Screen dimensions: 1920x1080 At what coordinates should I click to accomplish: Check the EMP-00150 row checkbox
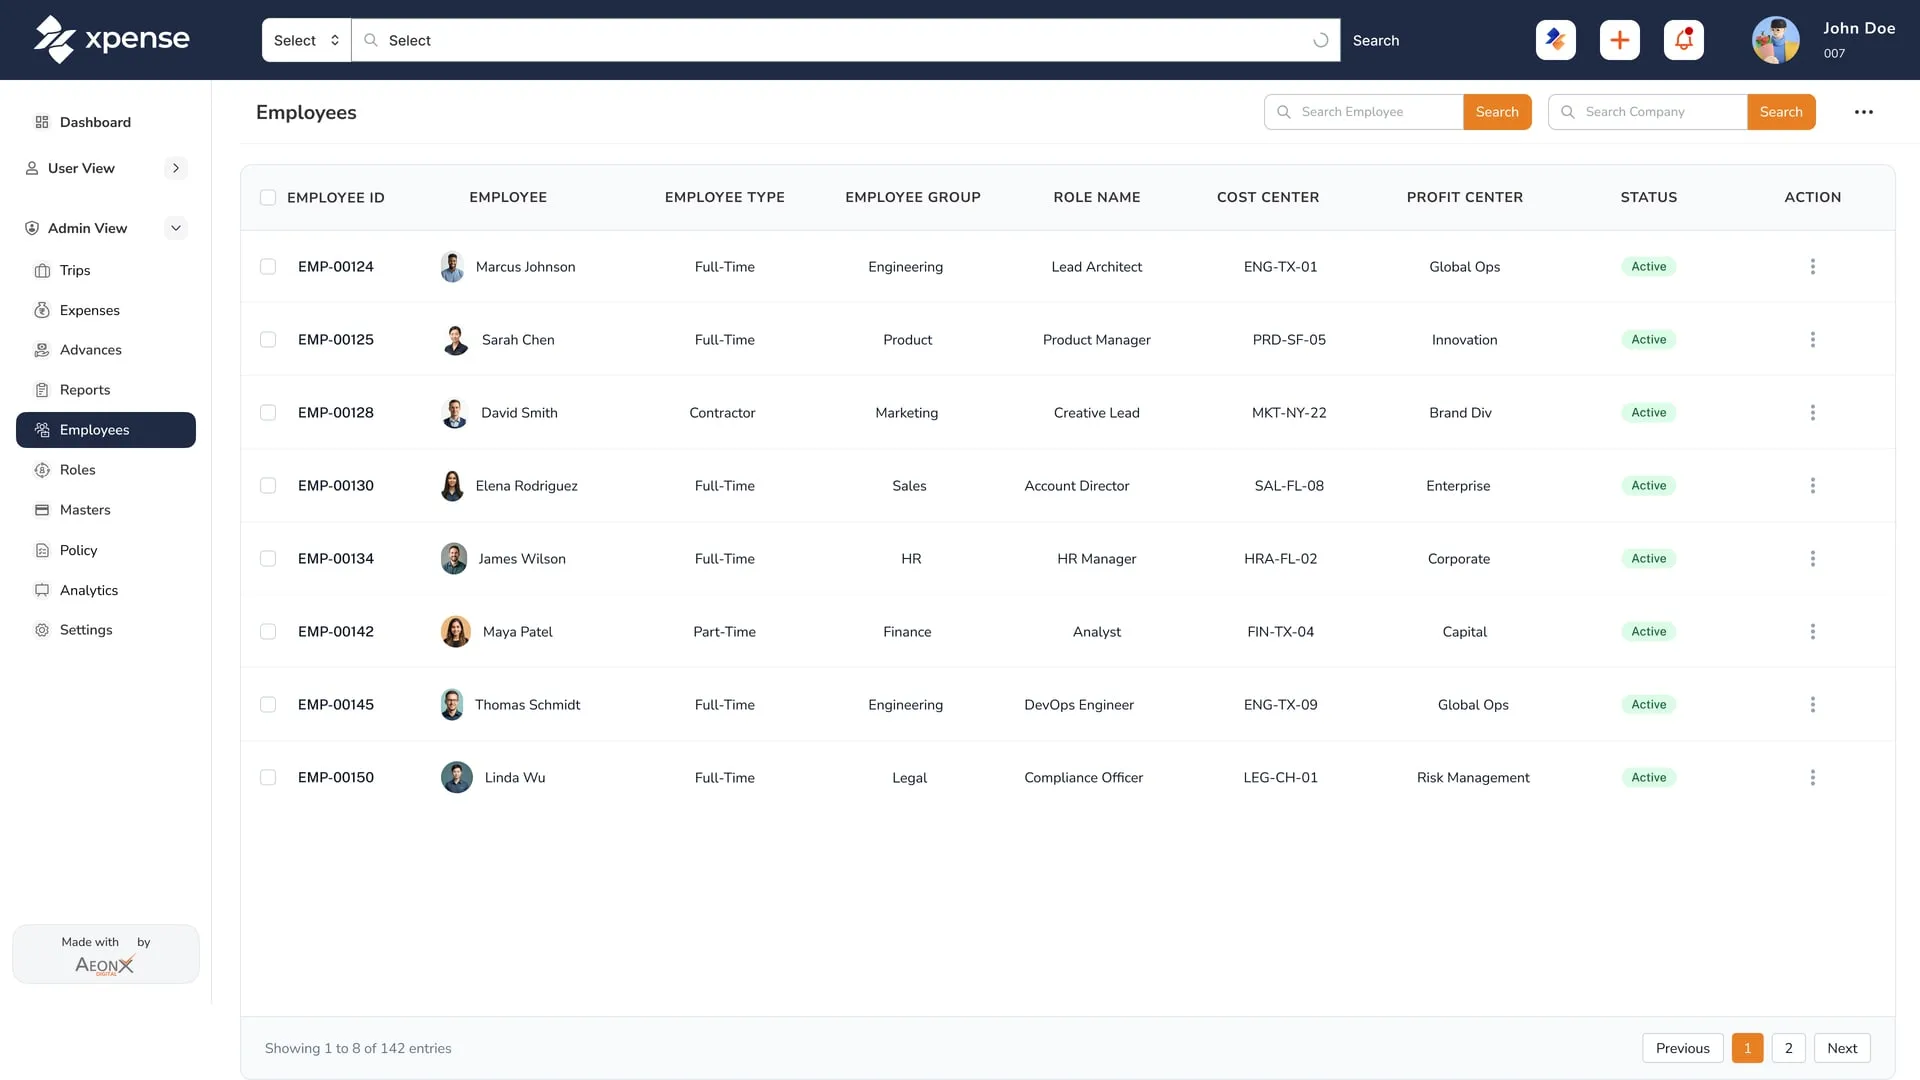268,778
